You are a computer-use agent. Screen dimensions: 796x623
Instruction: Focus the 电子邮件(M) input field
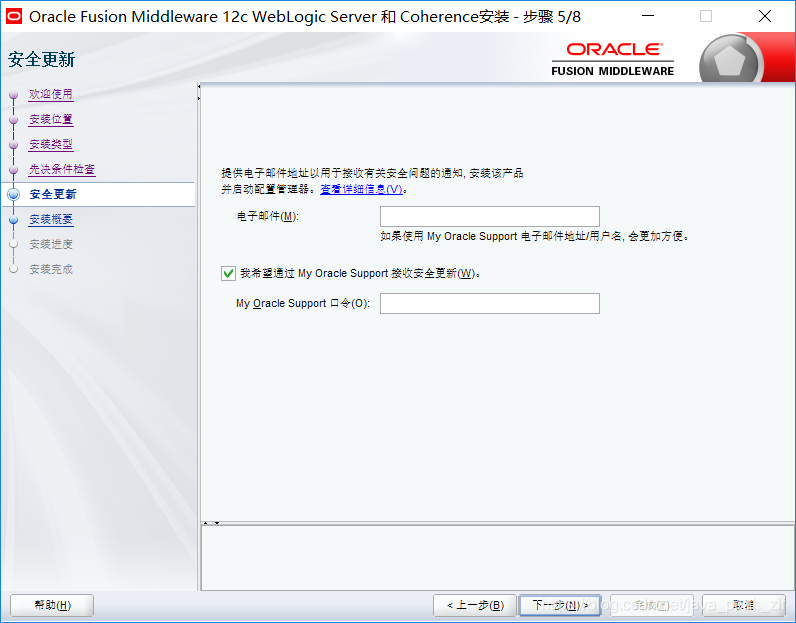tap(489, 216)
